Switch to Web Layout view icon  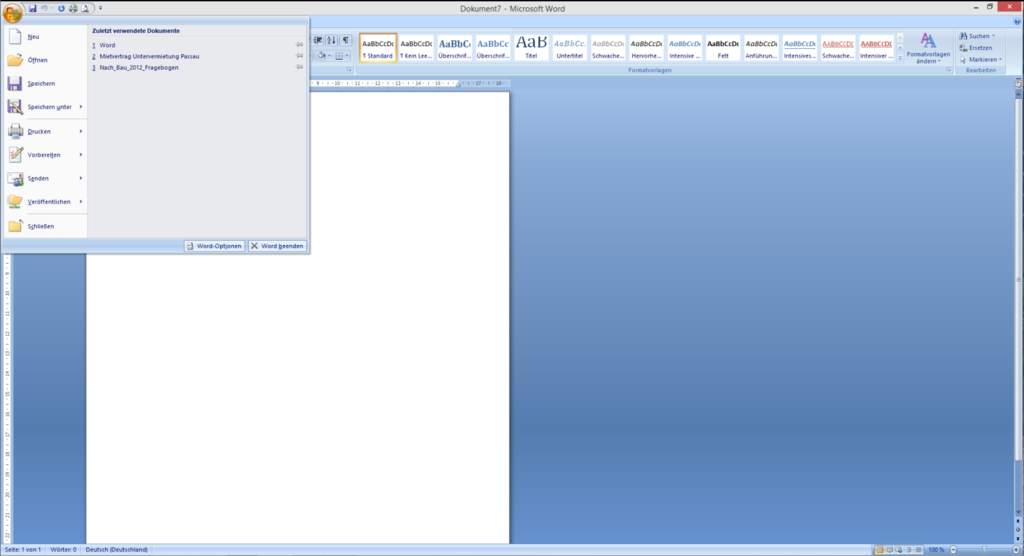[899, 550]
